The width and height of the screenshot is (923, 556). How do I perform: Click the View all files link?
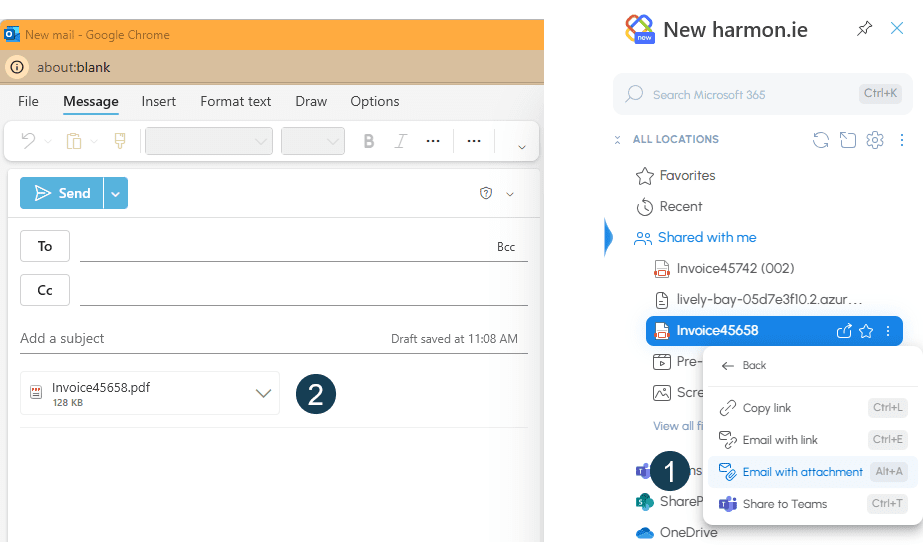click(x=678, y=426)
